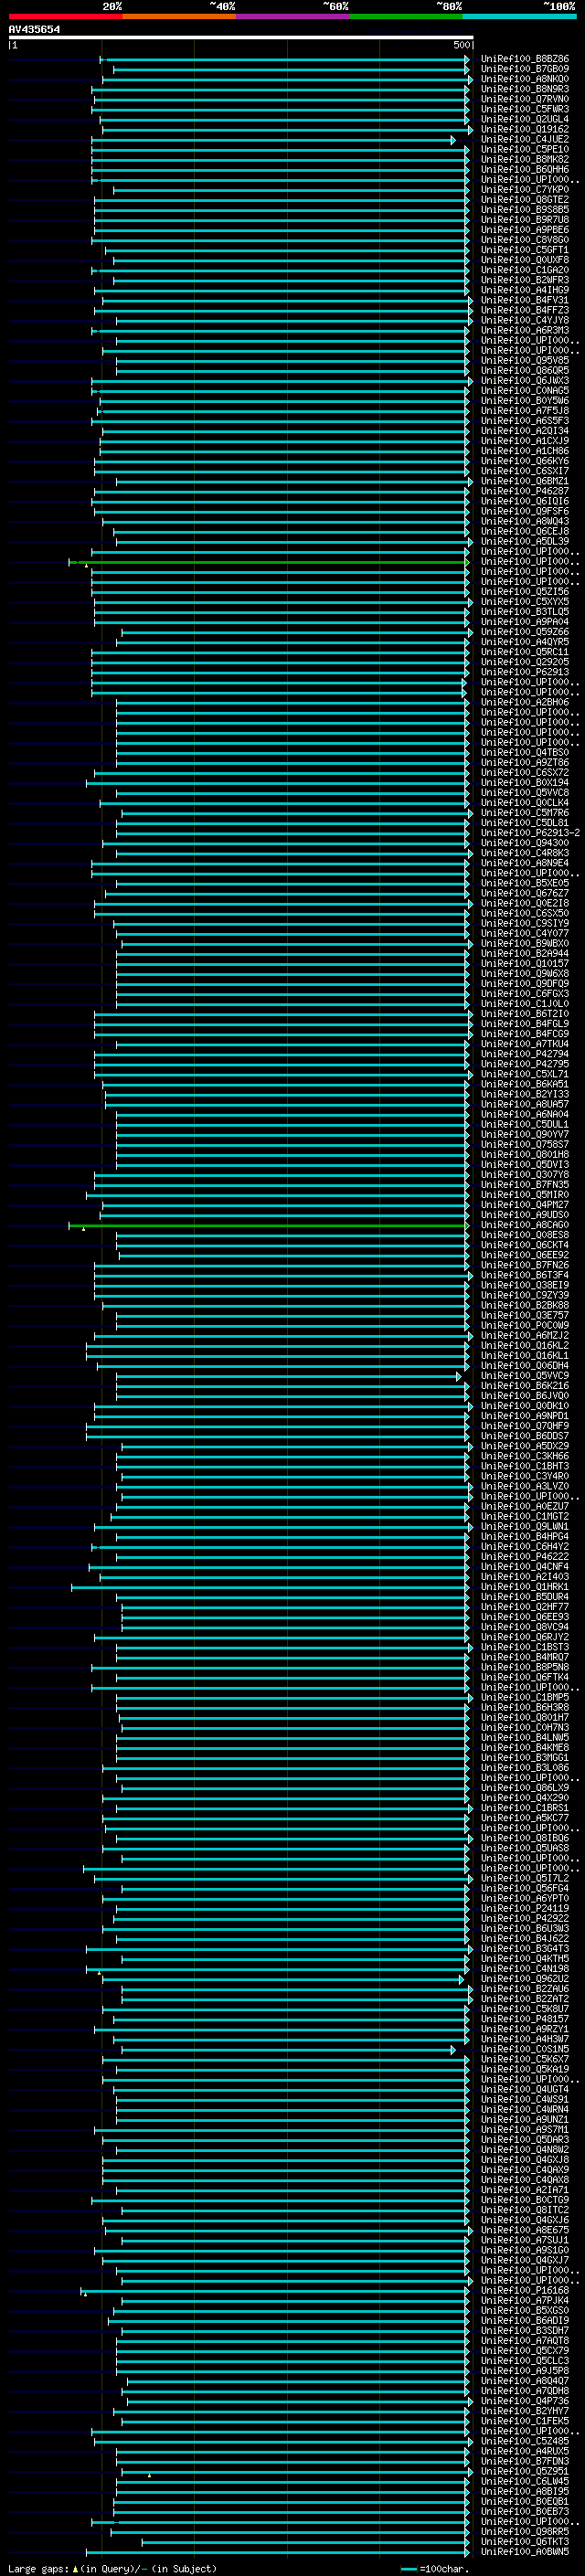Select label UniRef100_A7F5J8

[525, 410]
